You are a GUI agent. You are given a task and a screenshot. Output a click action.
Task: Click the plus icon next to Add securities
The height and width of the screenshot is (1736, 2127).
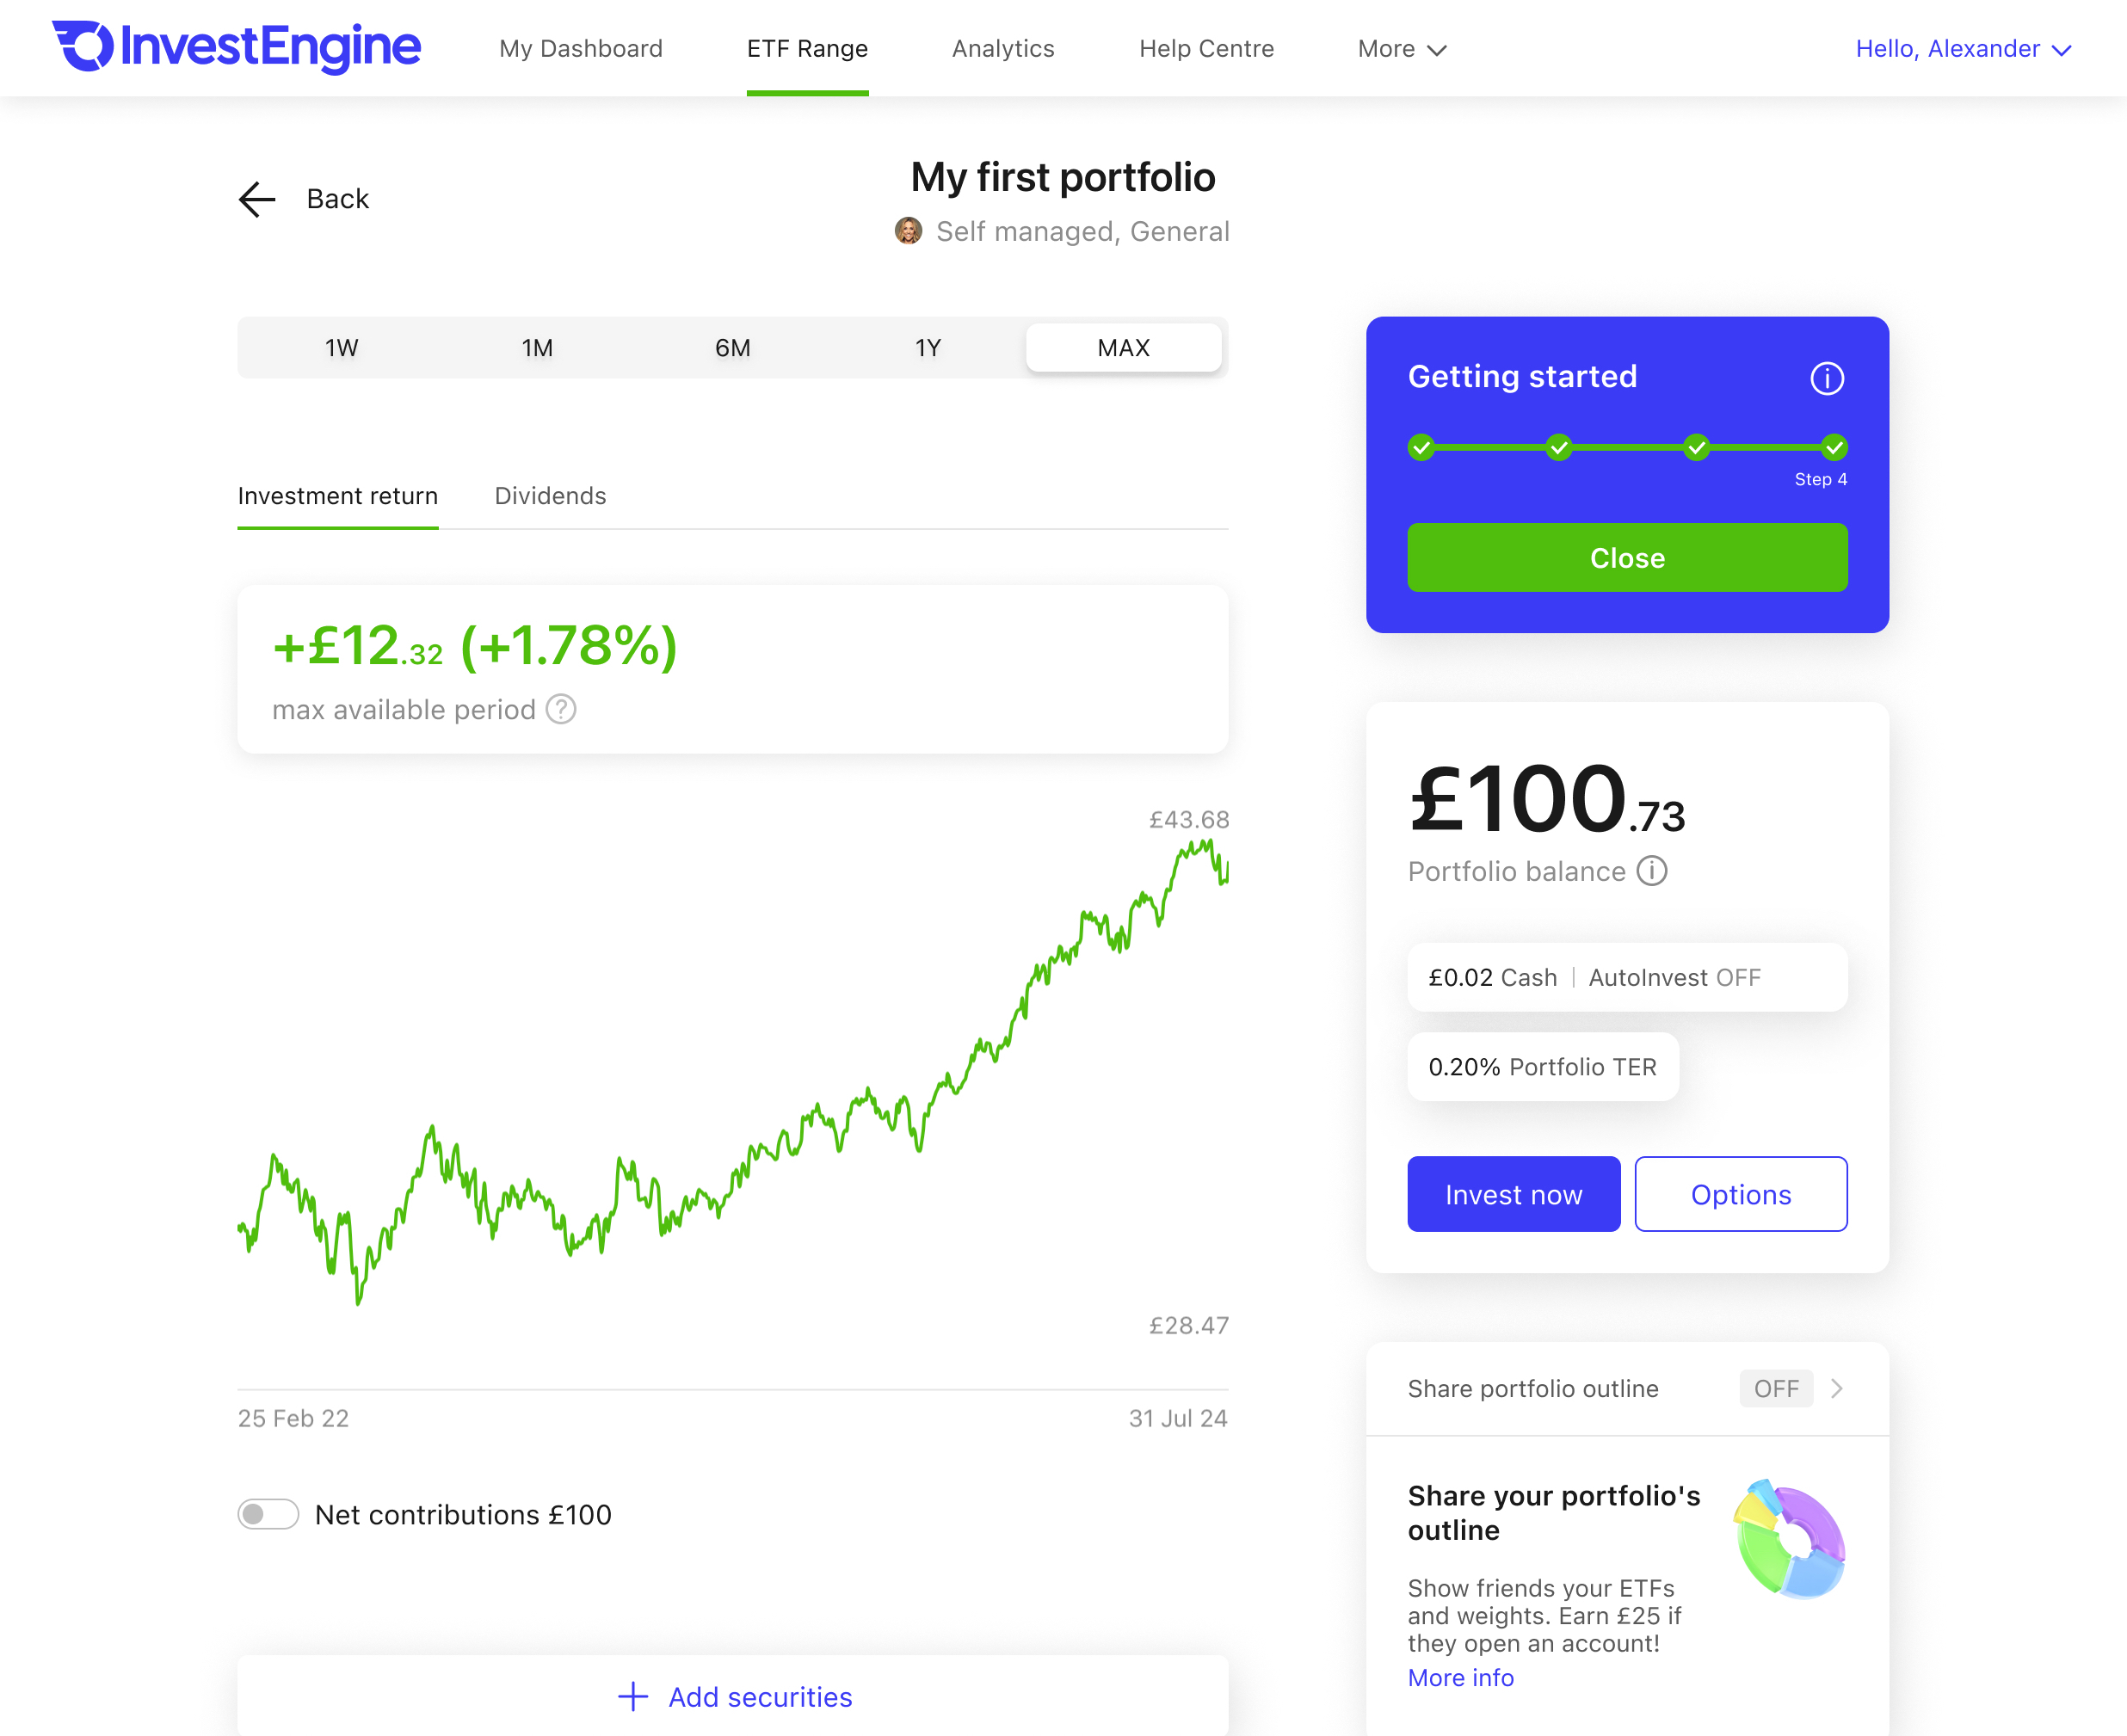[632, 1697]
